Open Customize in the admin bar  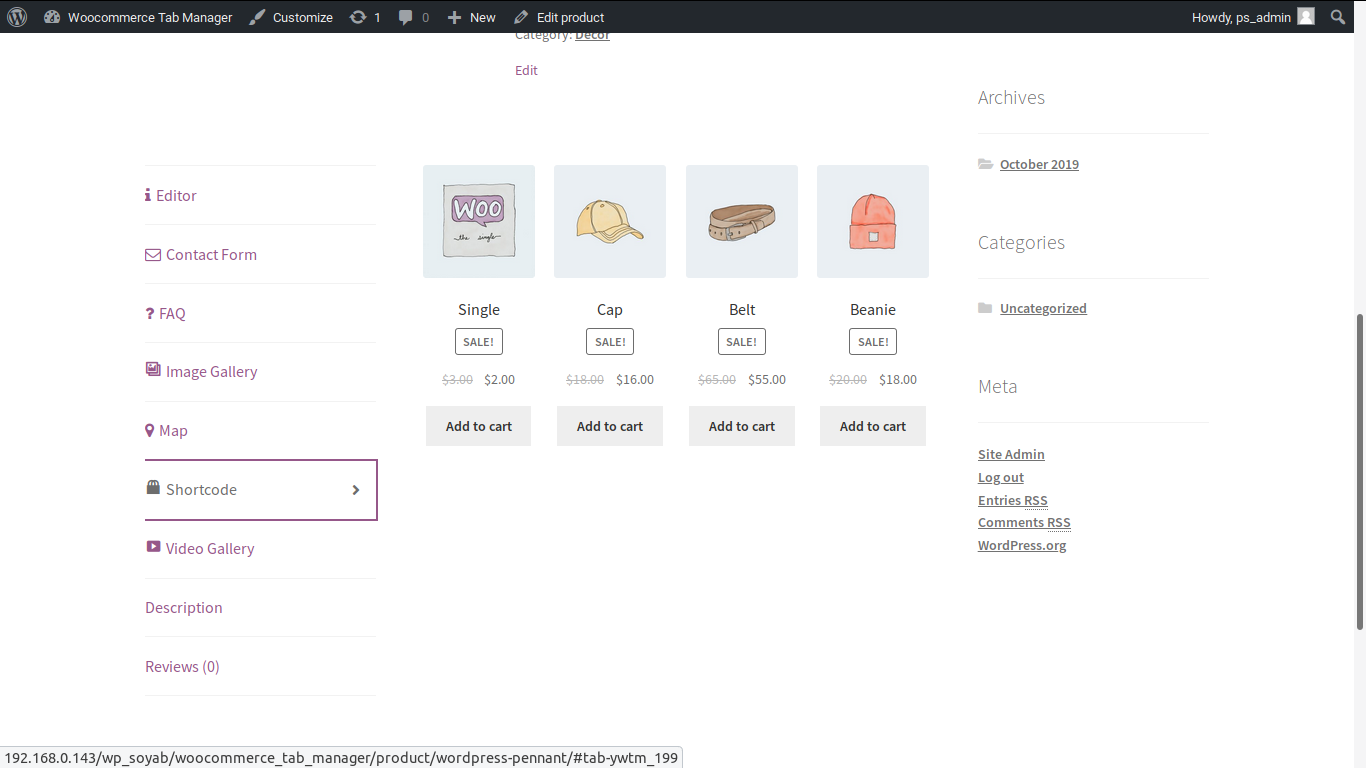[x=291, y=17]
